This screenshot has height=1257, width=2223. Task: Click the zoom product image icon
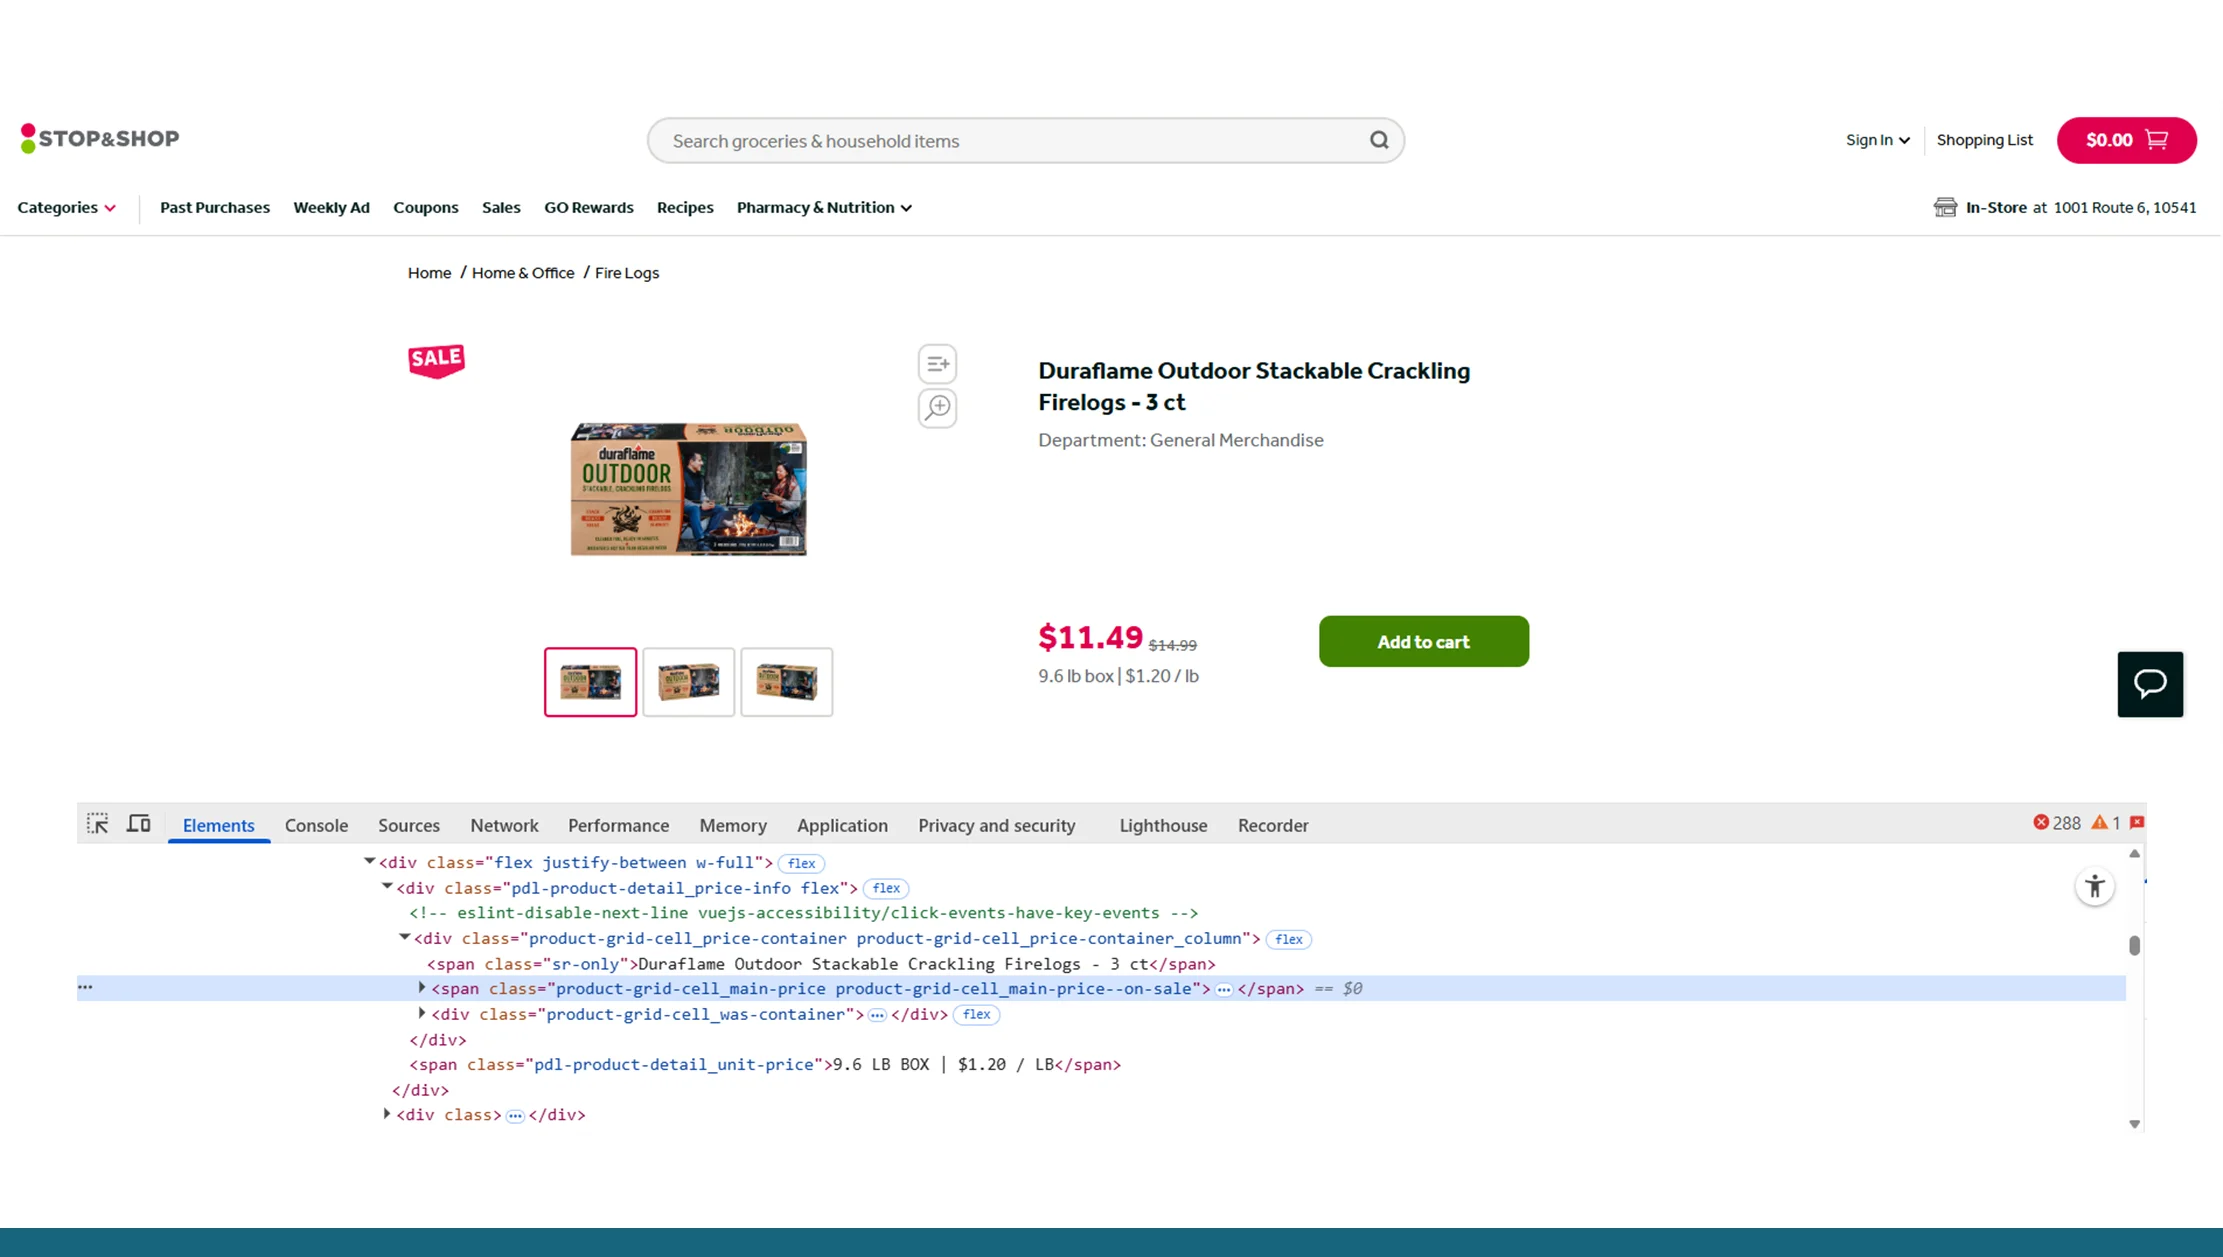point(937,408)
